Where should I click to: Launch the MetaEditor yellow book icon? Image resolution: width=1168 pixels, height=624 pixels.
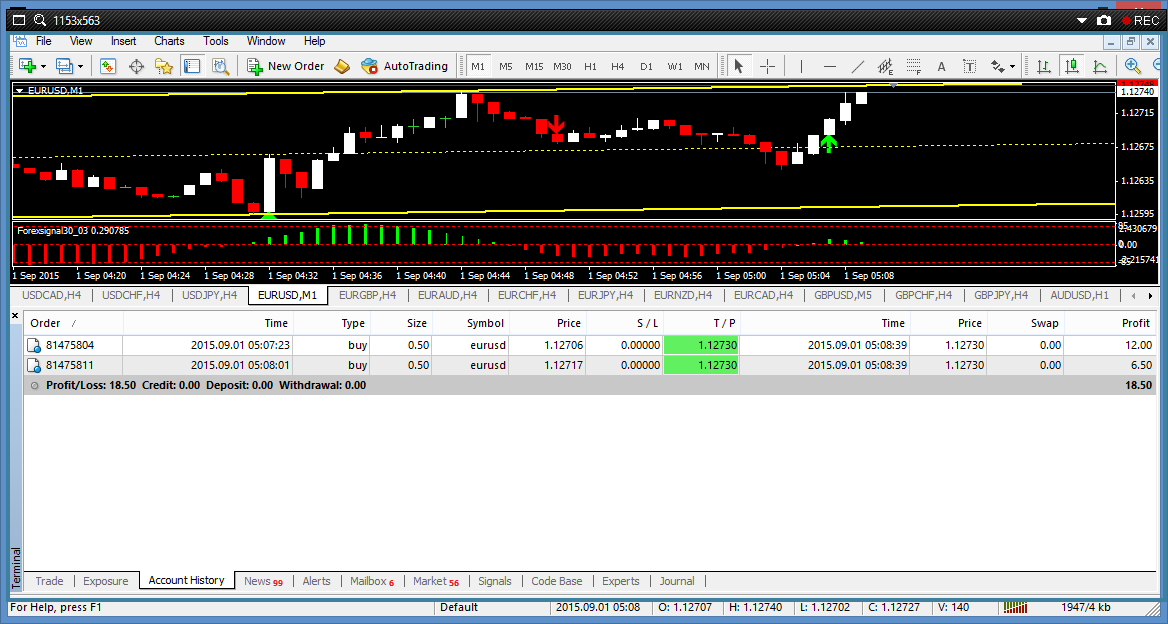coord(342,66)
